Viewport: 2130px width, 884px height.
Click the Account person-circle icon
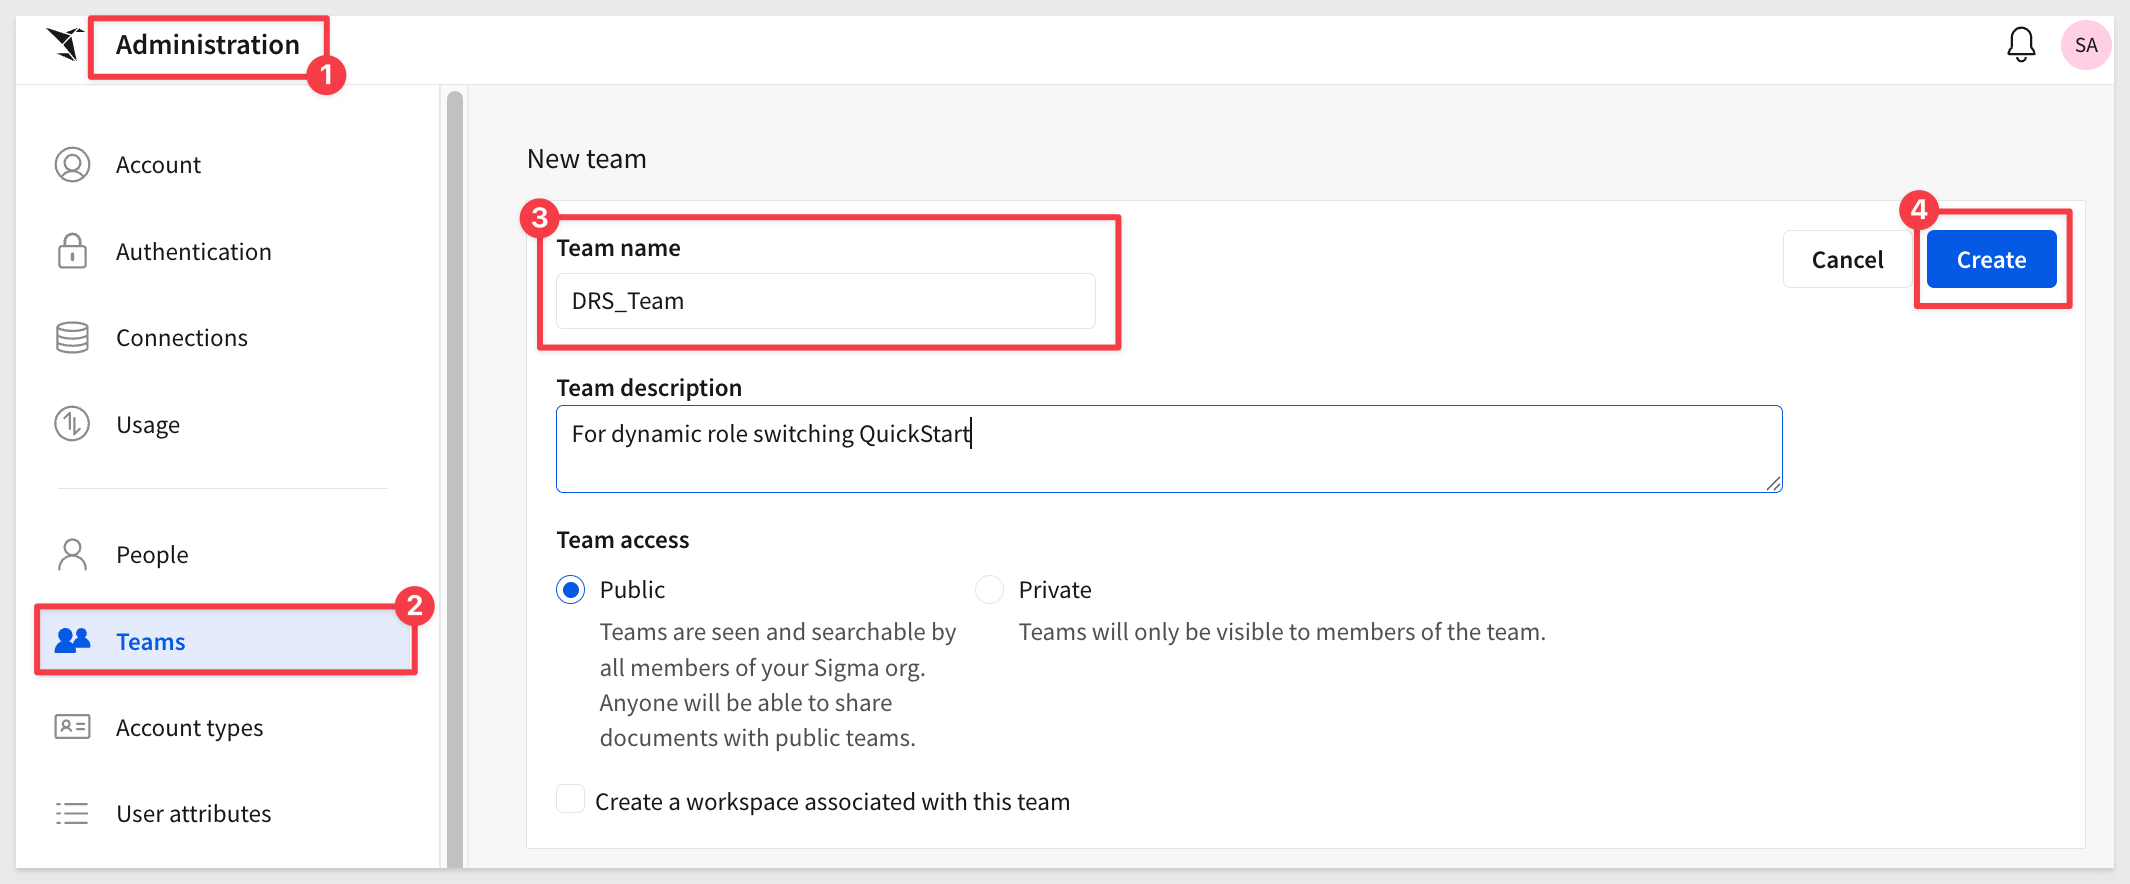(x=72, y=165)
